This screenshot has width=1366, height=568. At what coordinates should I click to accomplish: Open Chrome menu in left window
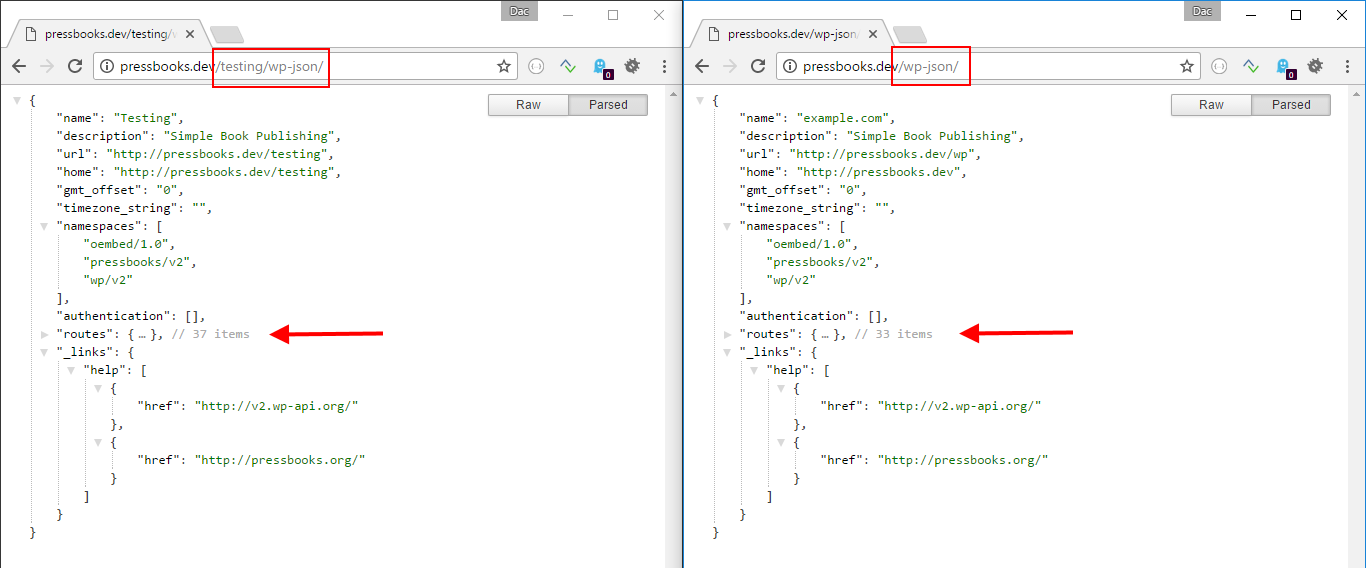[x=665, y=66]
